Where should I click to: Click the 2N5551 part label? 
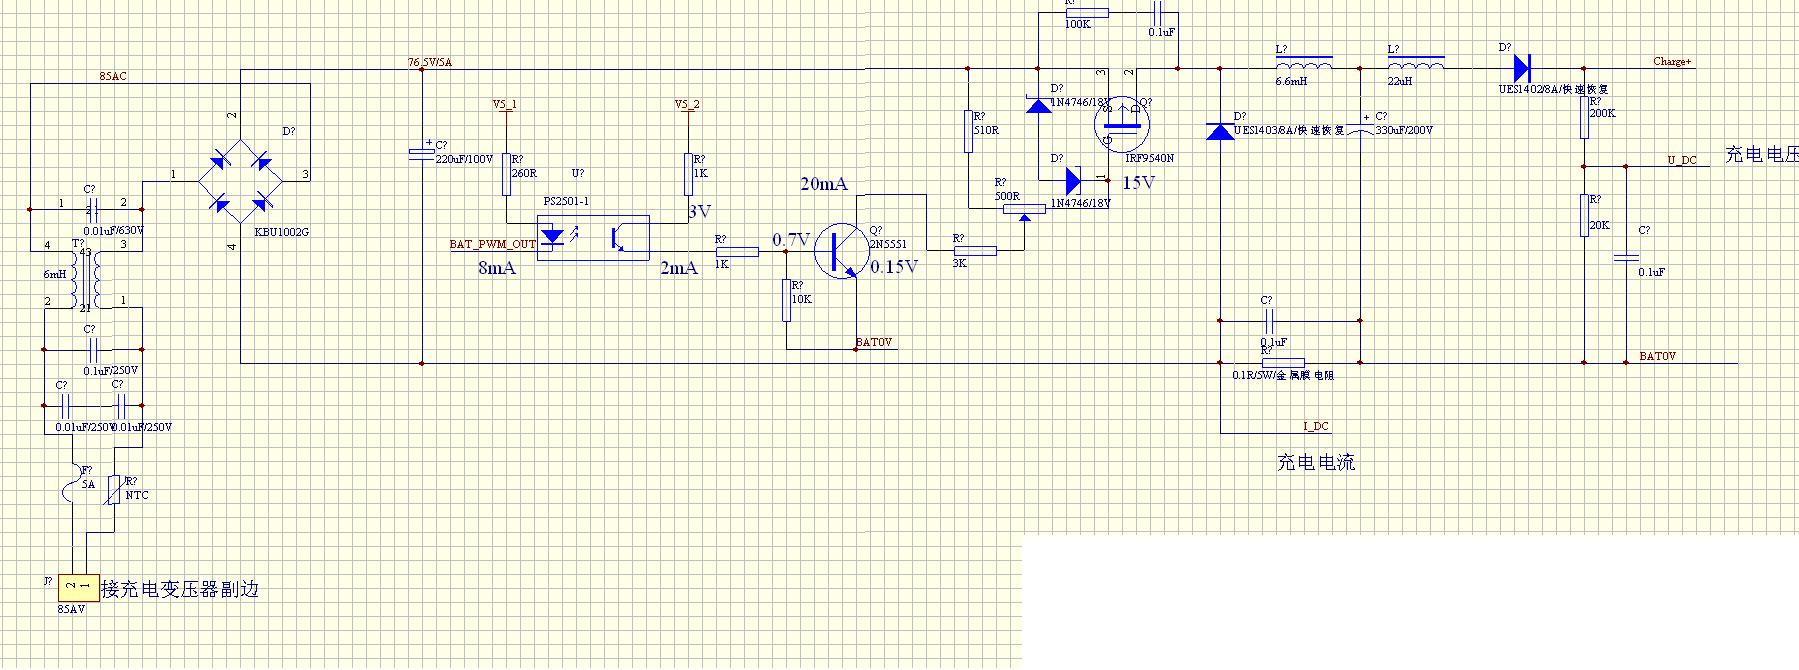[x=888, y=244]
